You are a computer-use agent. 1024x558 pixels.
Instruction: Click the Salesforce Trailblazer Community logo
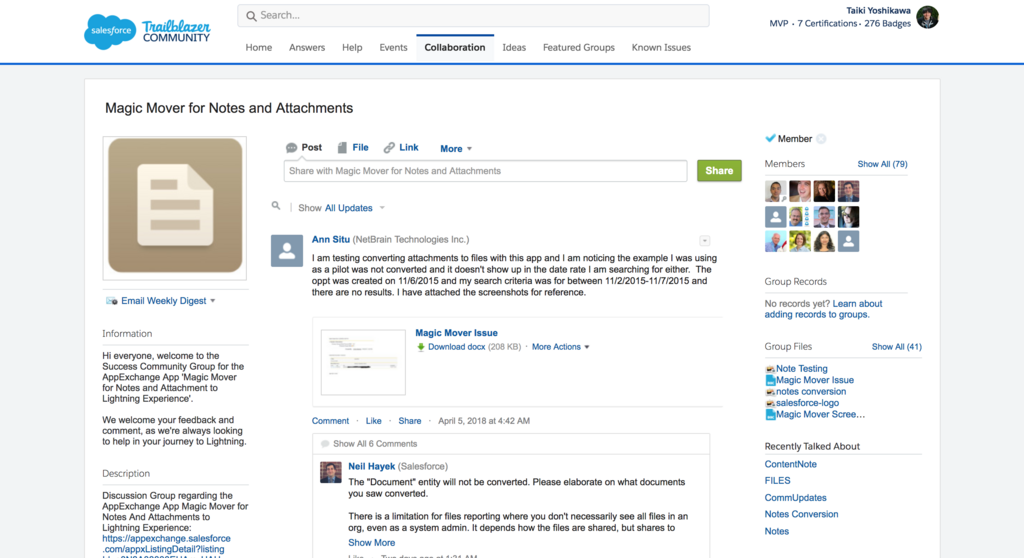(148, 31)
